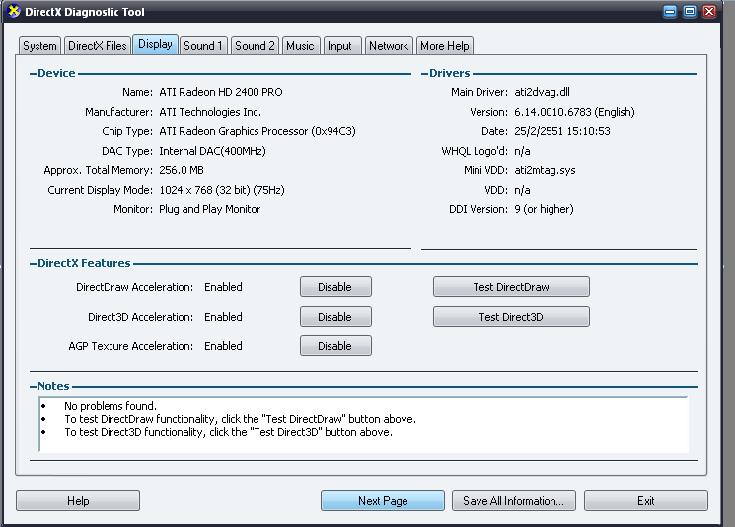The height and width of the screenshot is (527, 735).
Task: Go to the Sound 2 tab
Action: [255, 46]
